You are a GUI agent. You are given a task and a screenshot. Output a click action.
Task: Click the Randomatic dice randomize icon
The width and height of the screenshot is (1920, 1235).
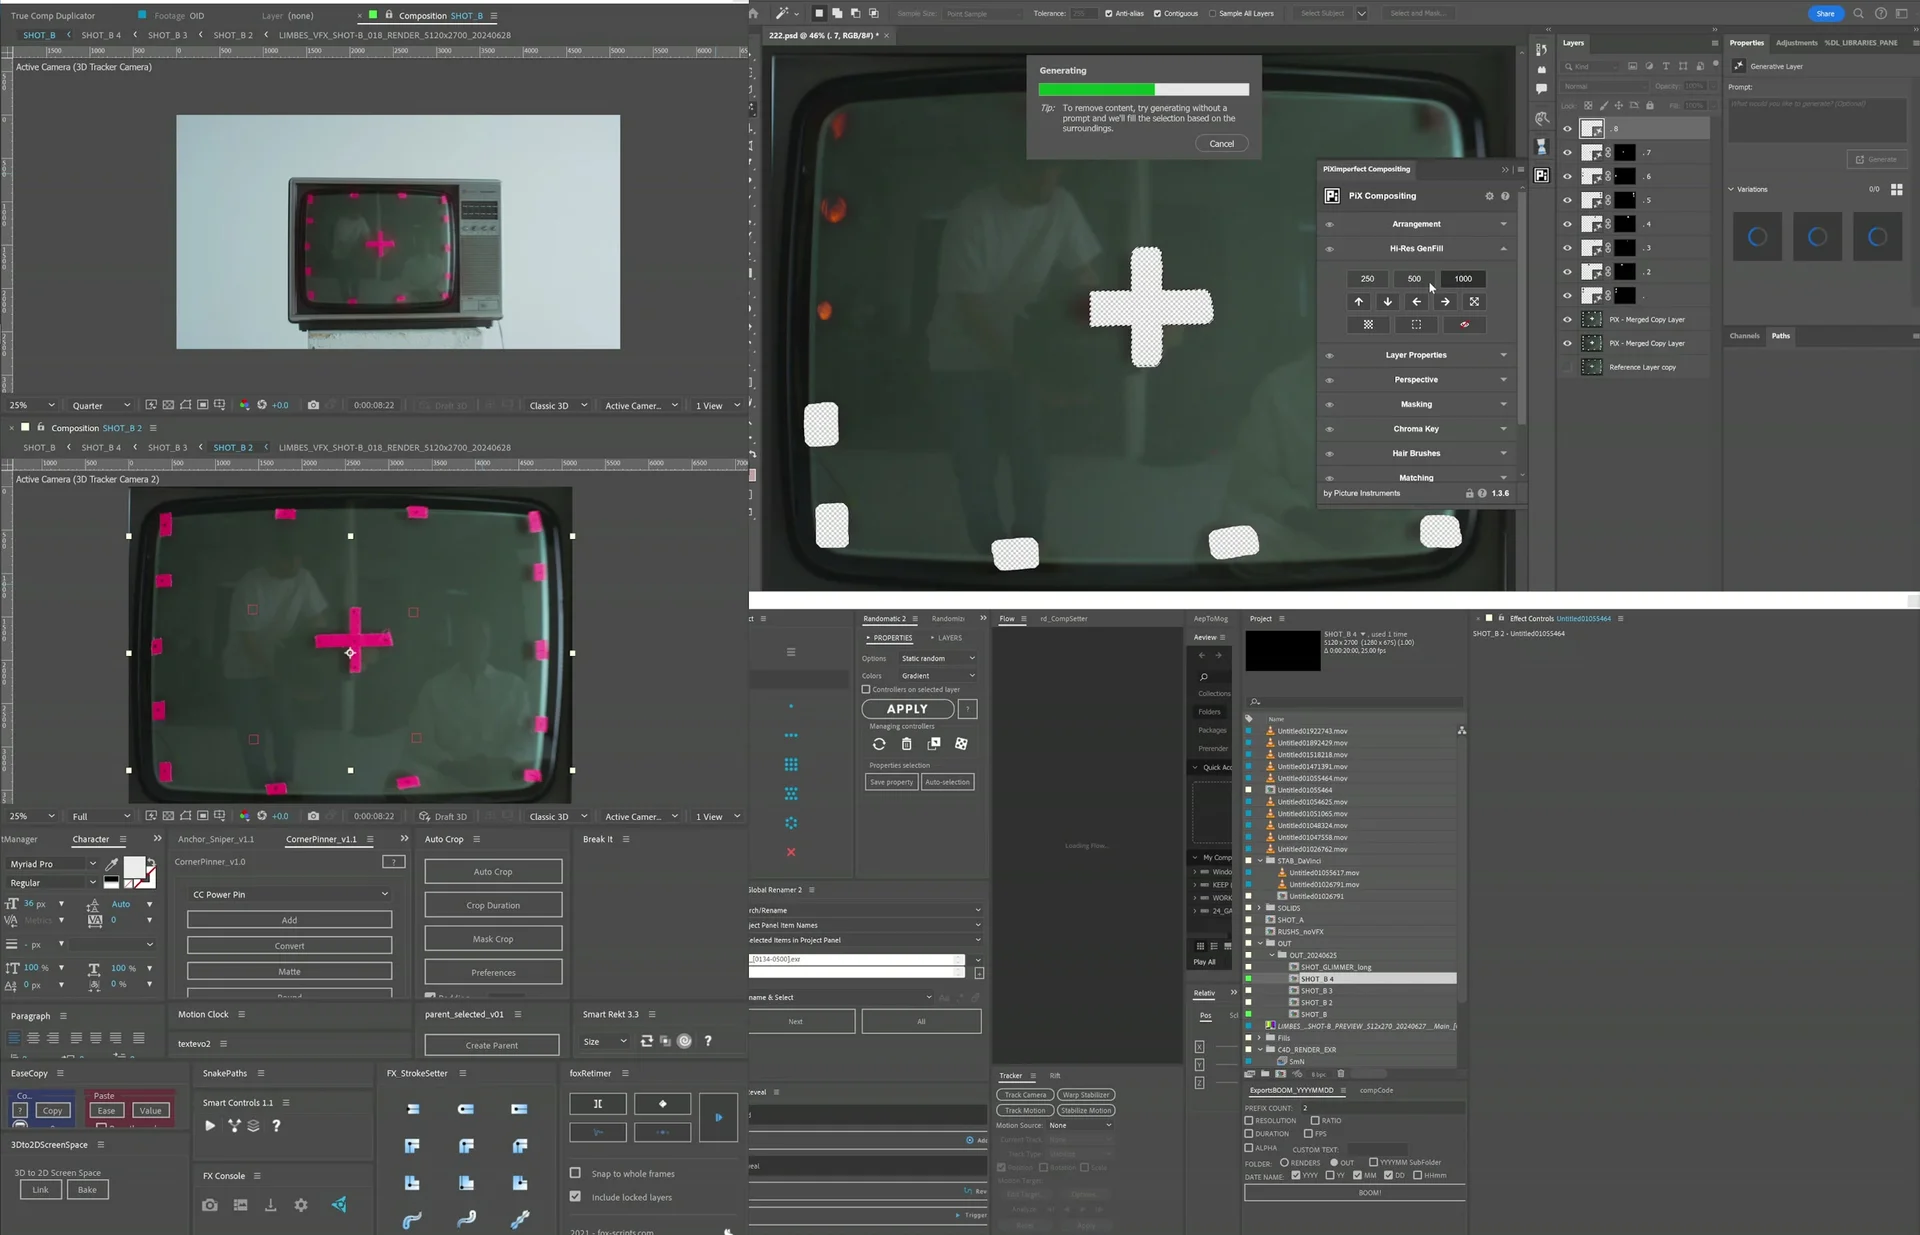(961, 744)
